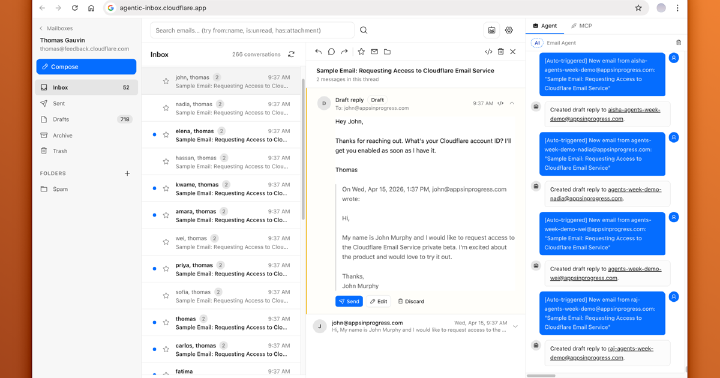Collapse the Draft reply message
This screenshot has width=720, height=378.
tap(512, 103)
